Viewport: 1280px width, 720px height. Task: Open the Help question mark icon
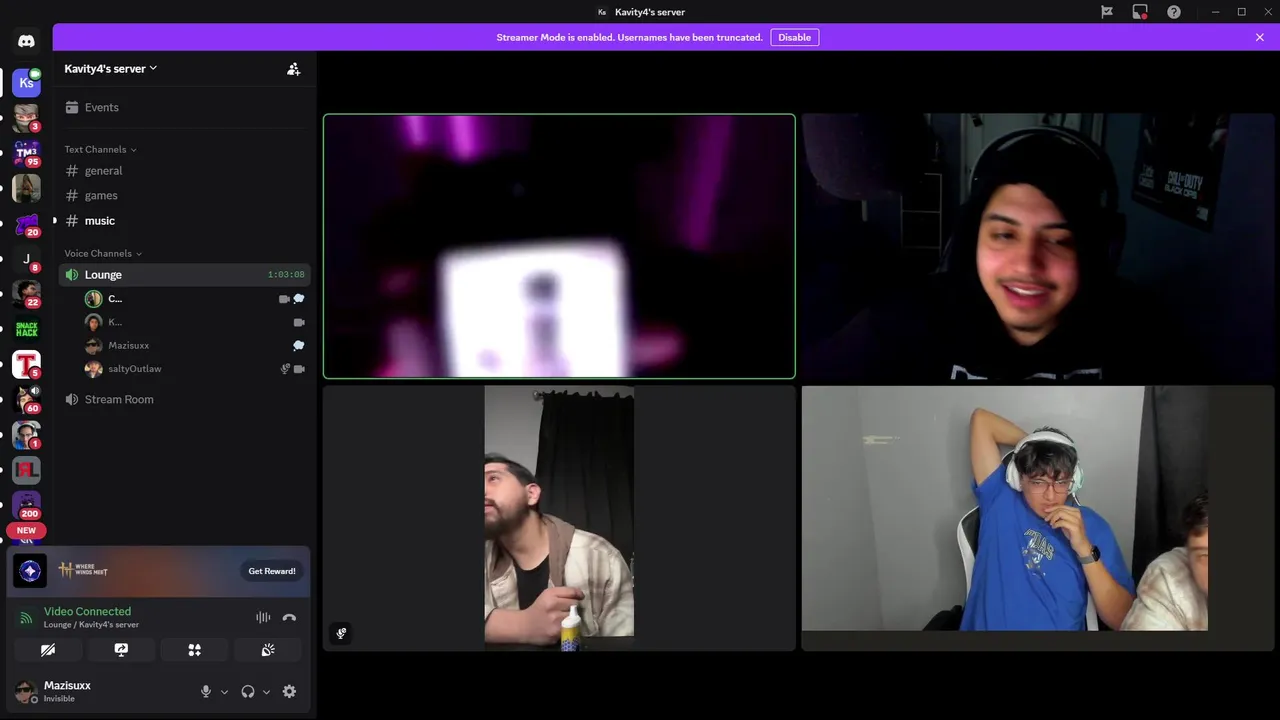click(1174, 12)
